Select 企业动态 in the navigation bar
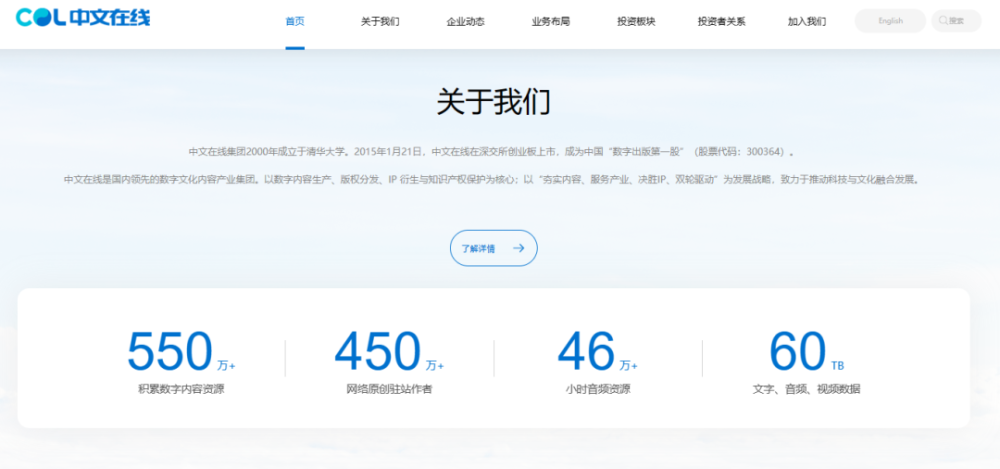 tap(466, 21)
